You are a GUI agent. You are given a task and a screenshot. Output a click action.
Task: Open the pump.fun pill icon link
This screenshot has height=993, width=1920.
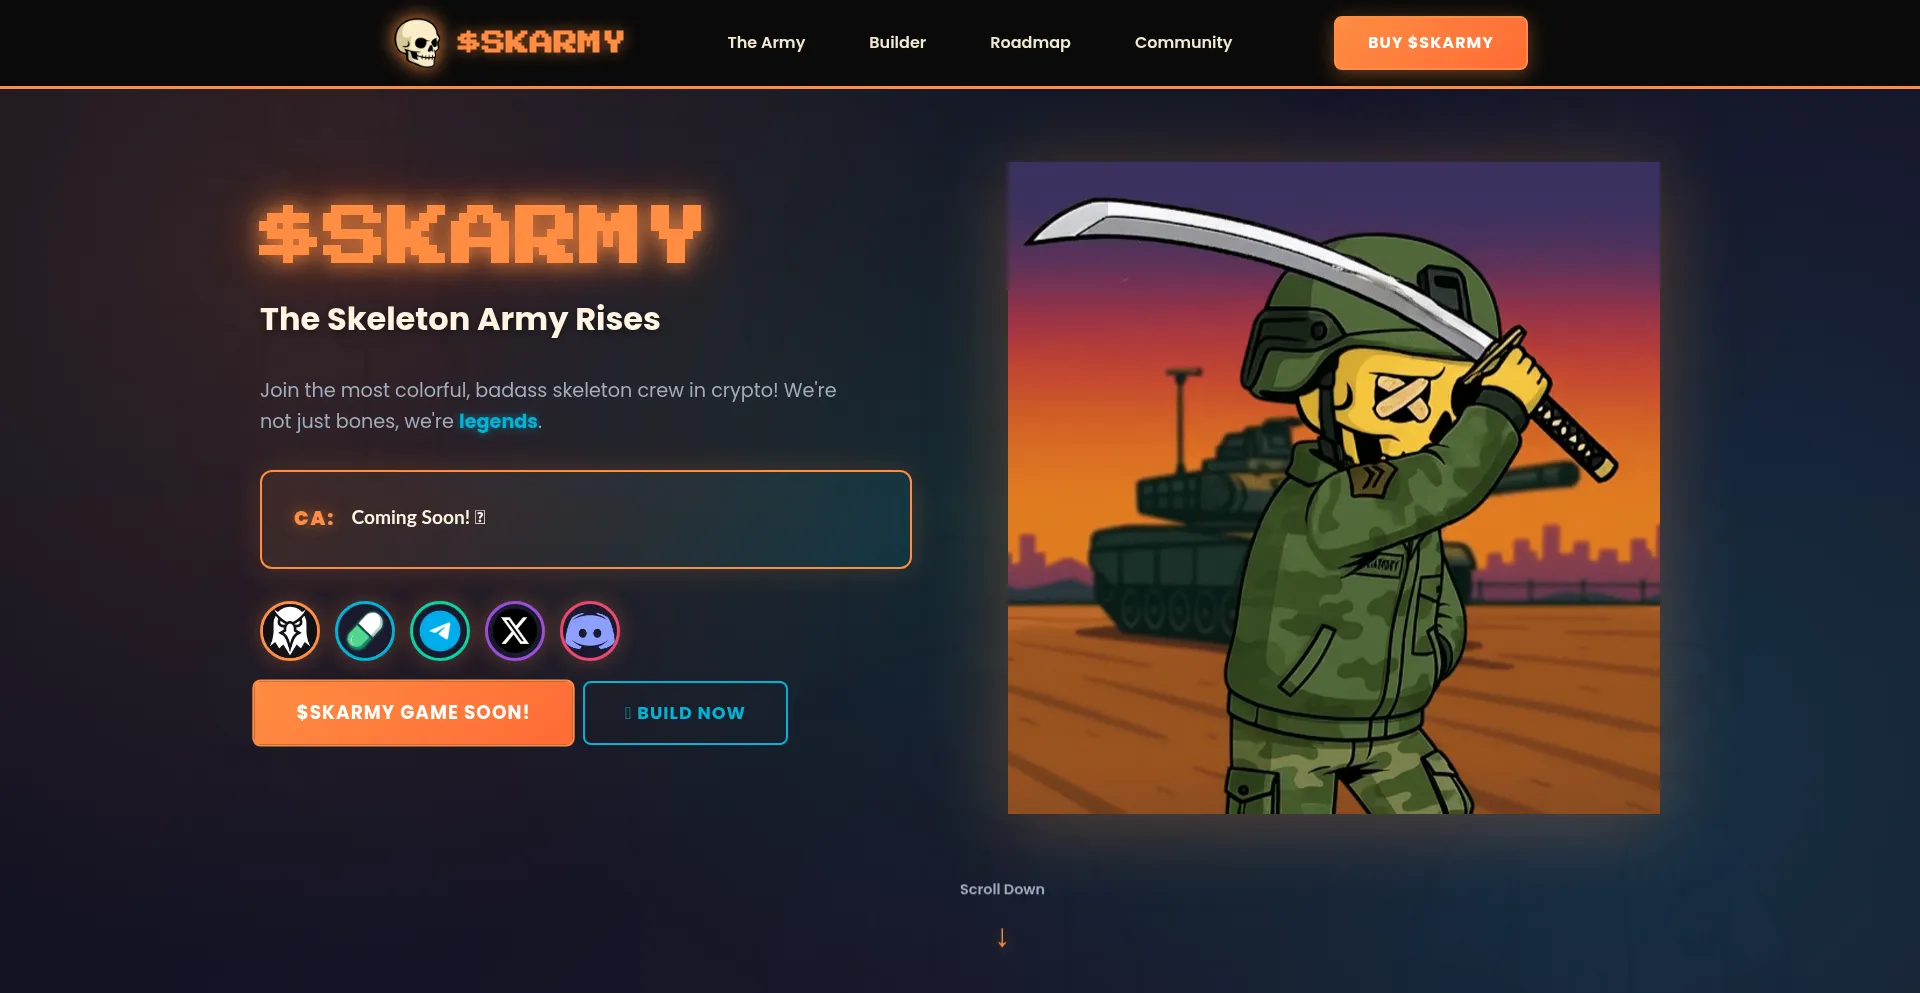click(x=365, y=631)
